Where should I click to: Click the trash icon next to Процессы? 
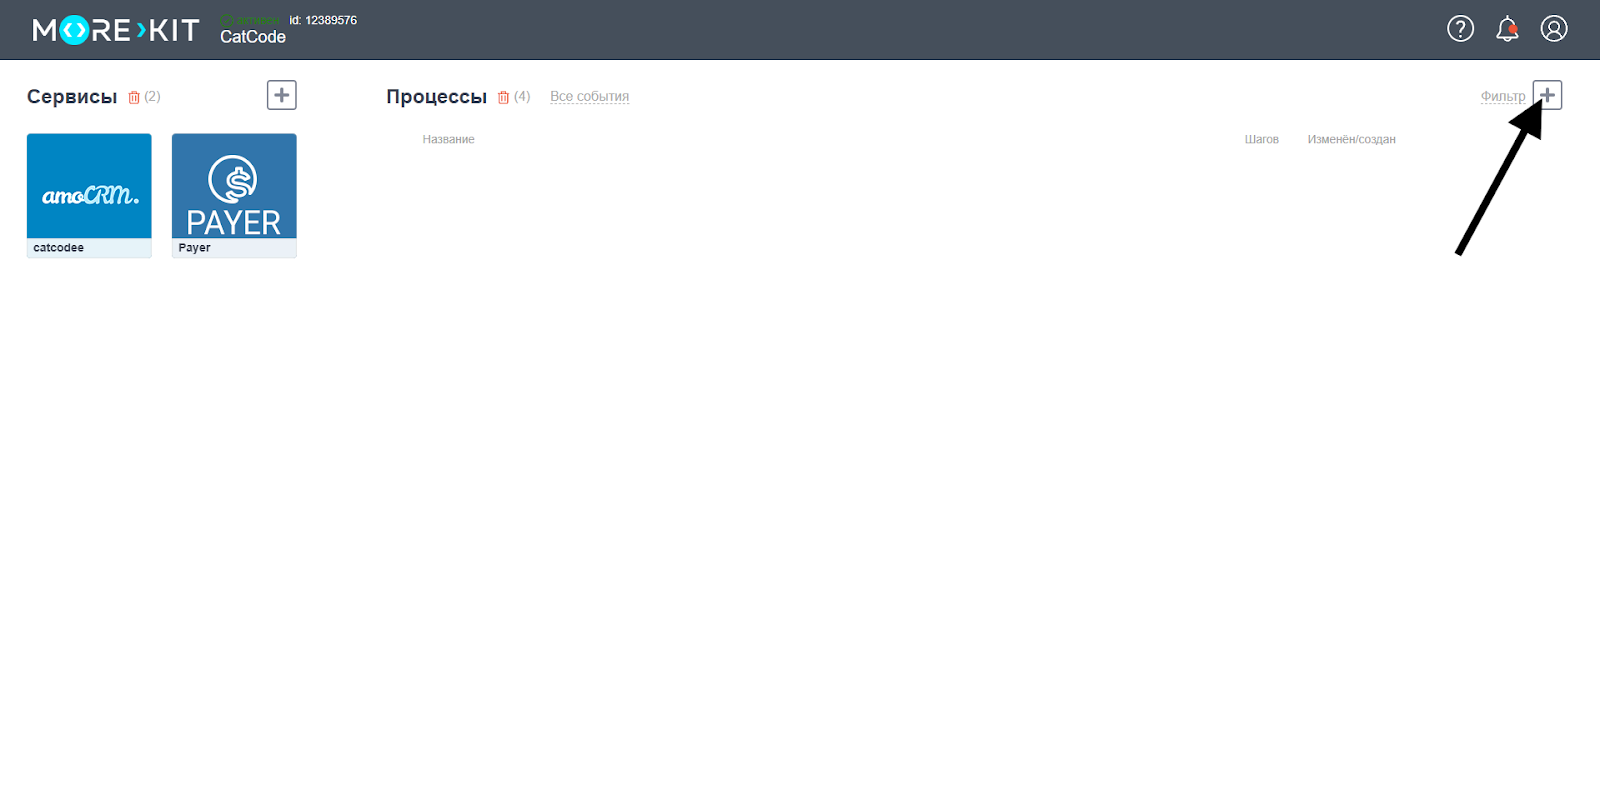click(504, 97)
